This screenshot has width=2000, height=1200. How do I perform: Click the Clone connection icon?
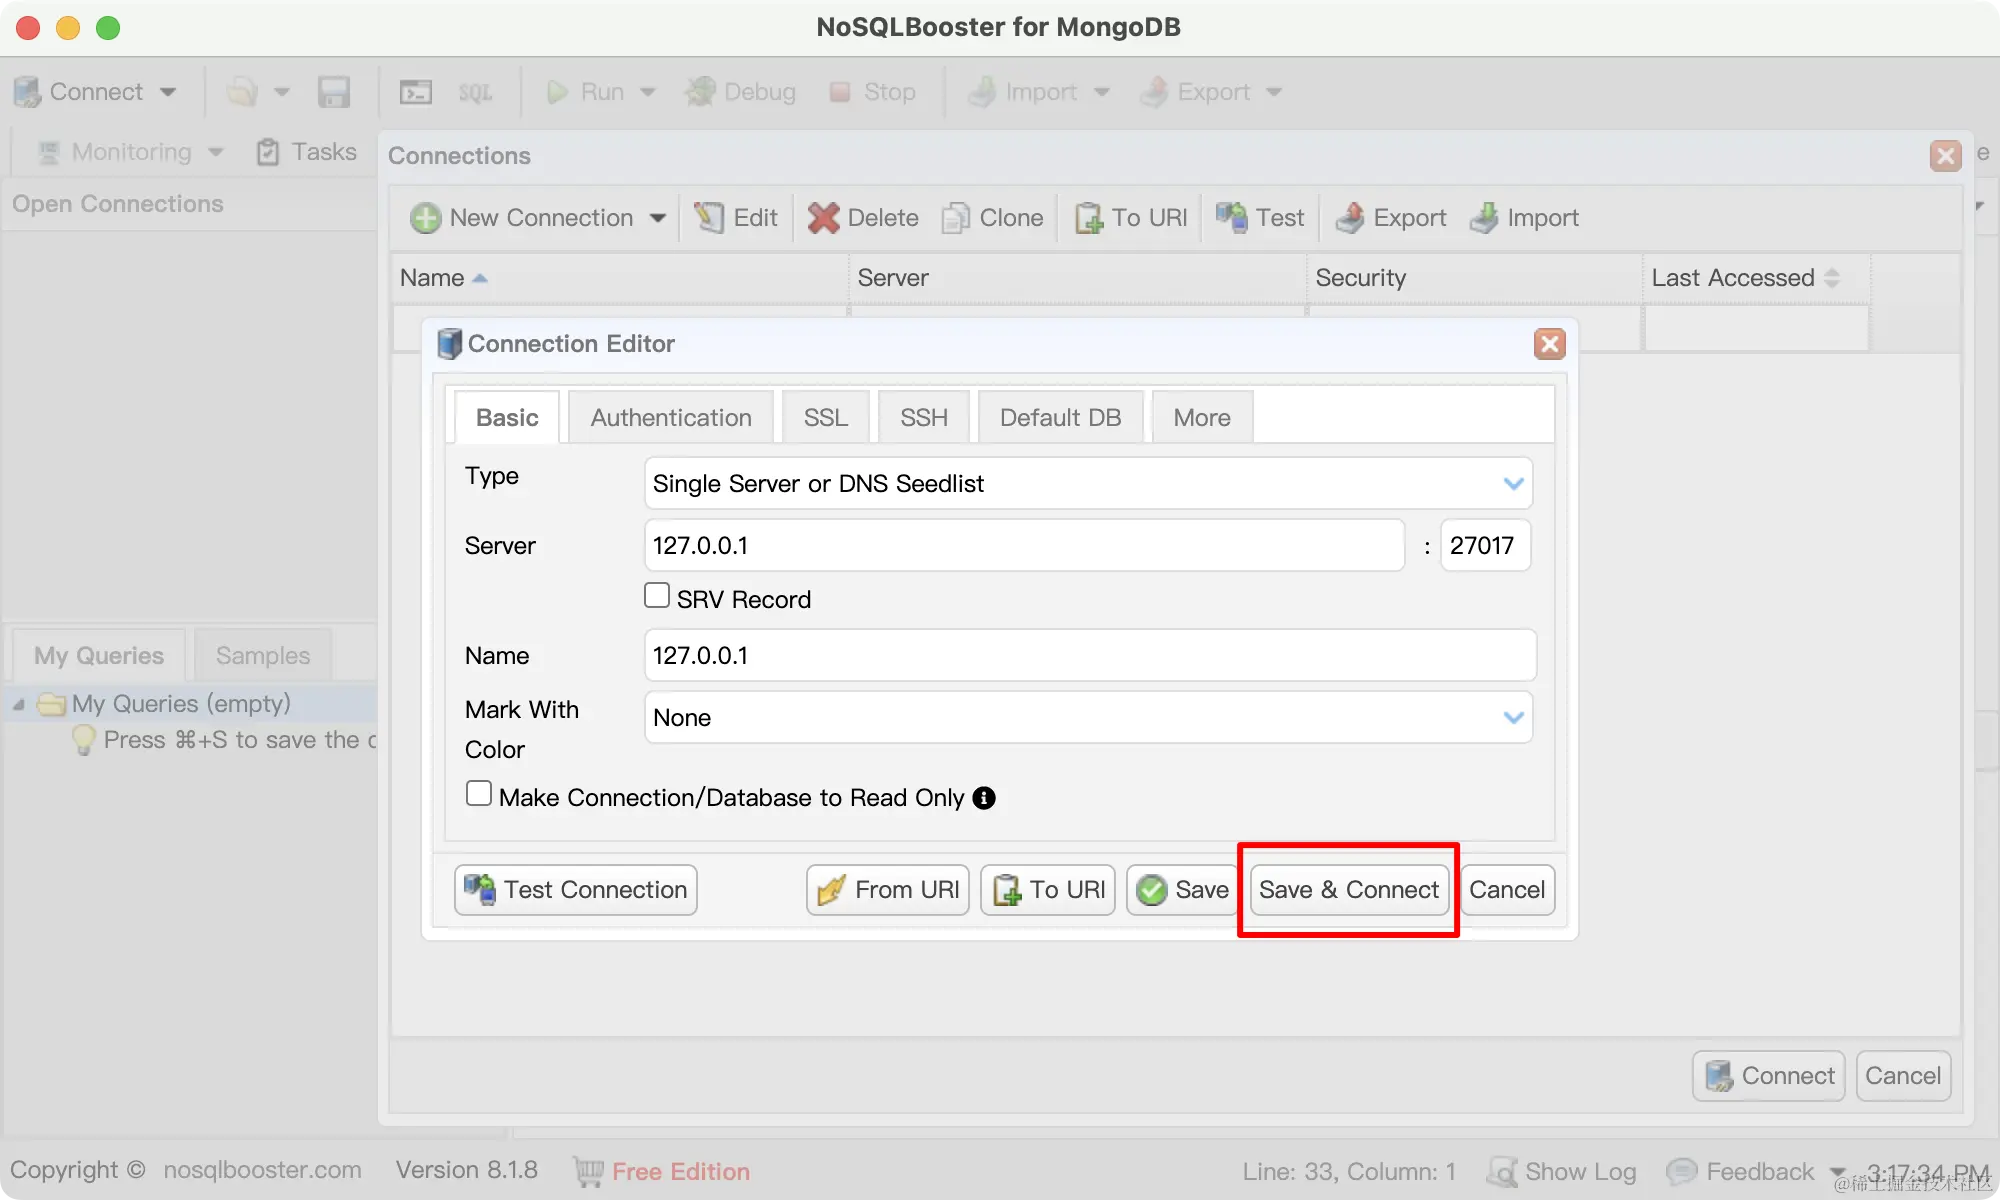tap(956, 217)
